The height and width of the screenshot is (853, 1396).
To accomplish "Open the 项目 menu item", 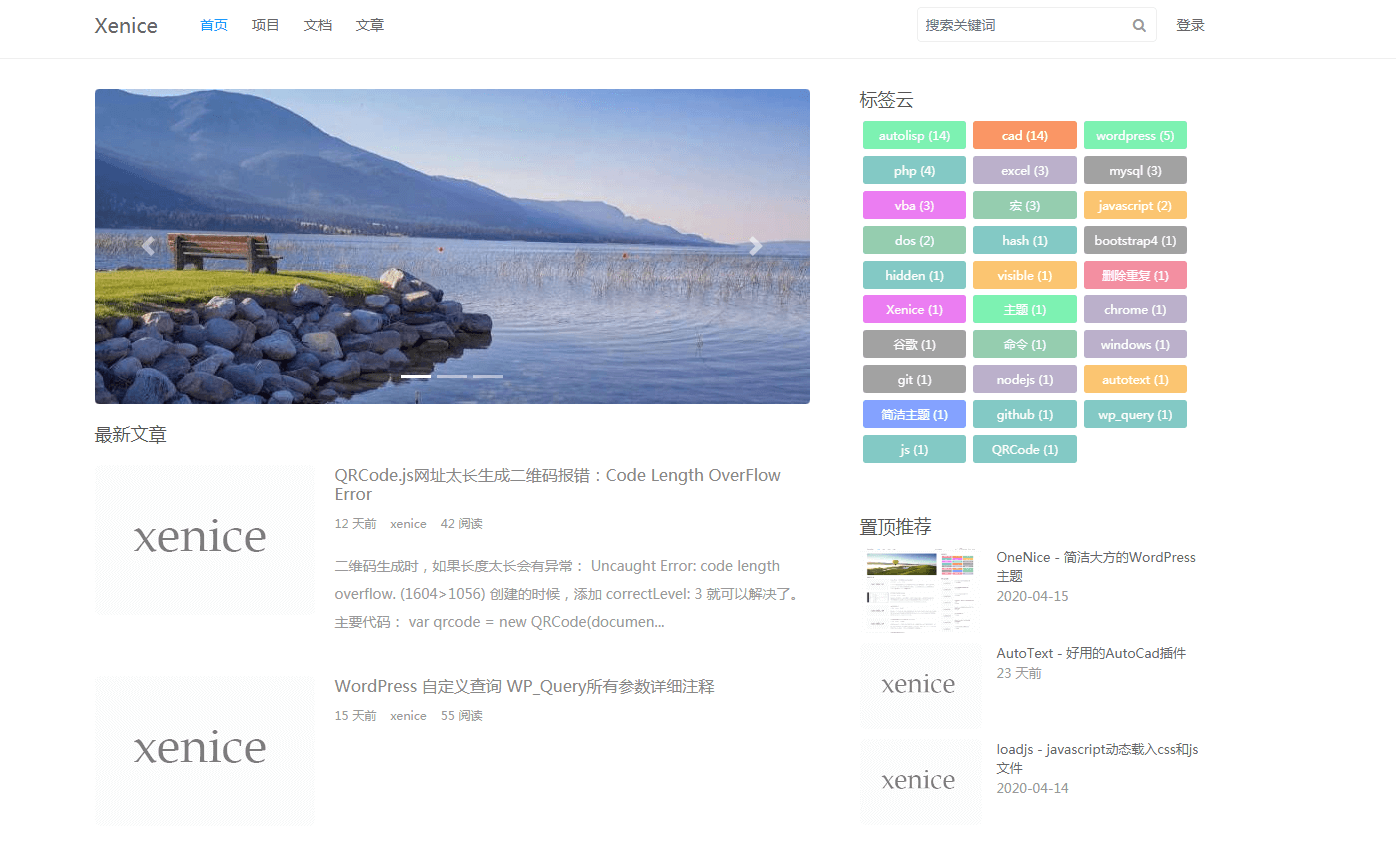I will point(265,25).
